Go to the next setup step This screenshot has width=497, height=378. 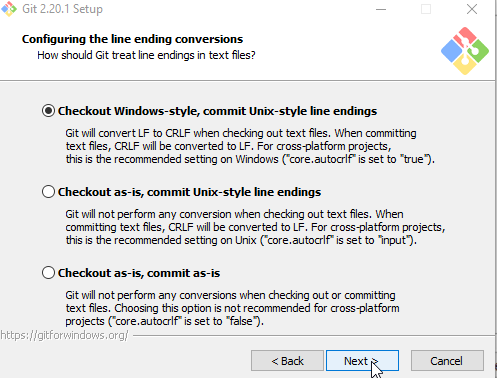[362, 360]
